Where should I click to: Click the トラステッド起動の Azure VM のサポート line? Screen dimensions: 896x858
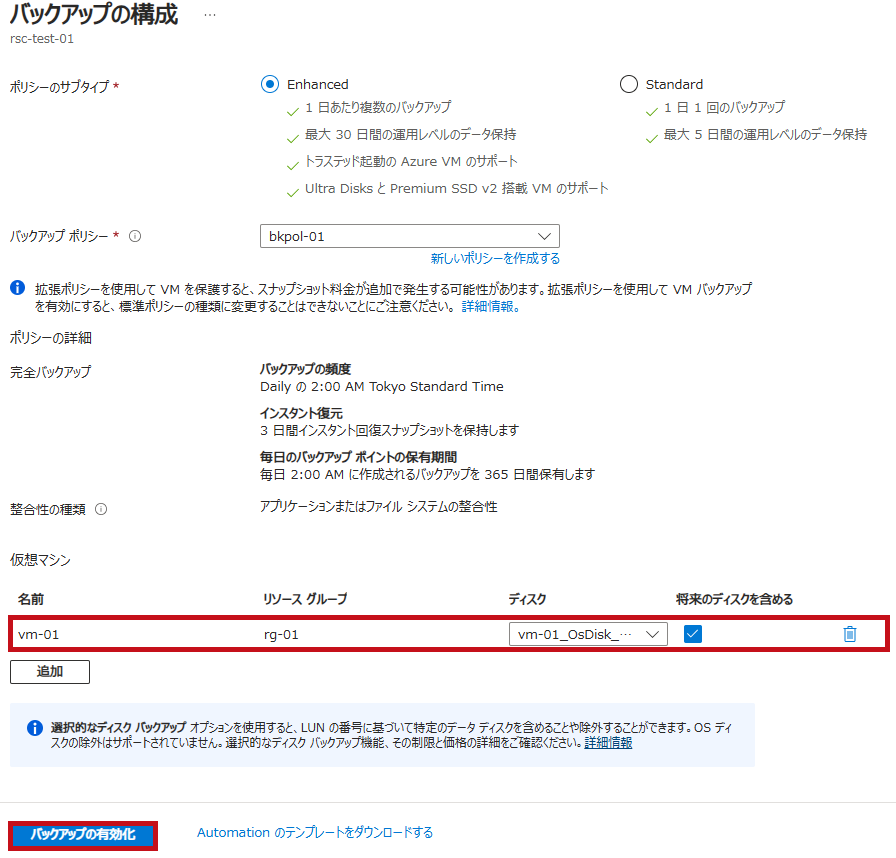click(x=411, y=162)
